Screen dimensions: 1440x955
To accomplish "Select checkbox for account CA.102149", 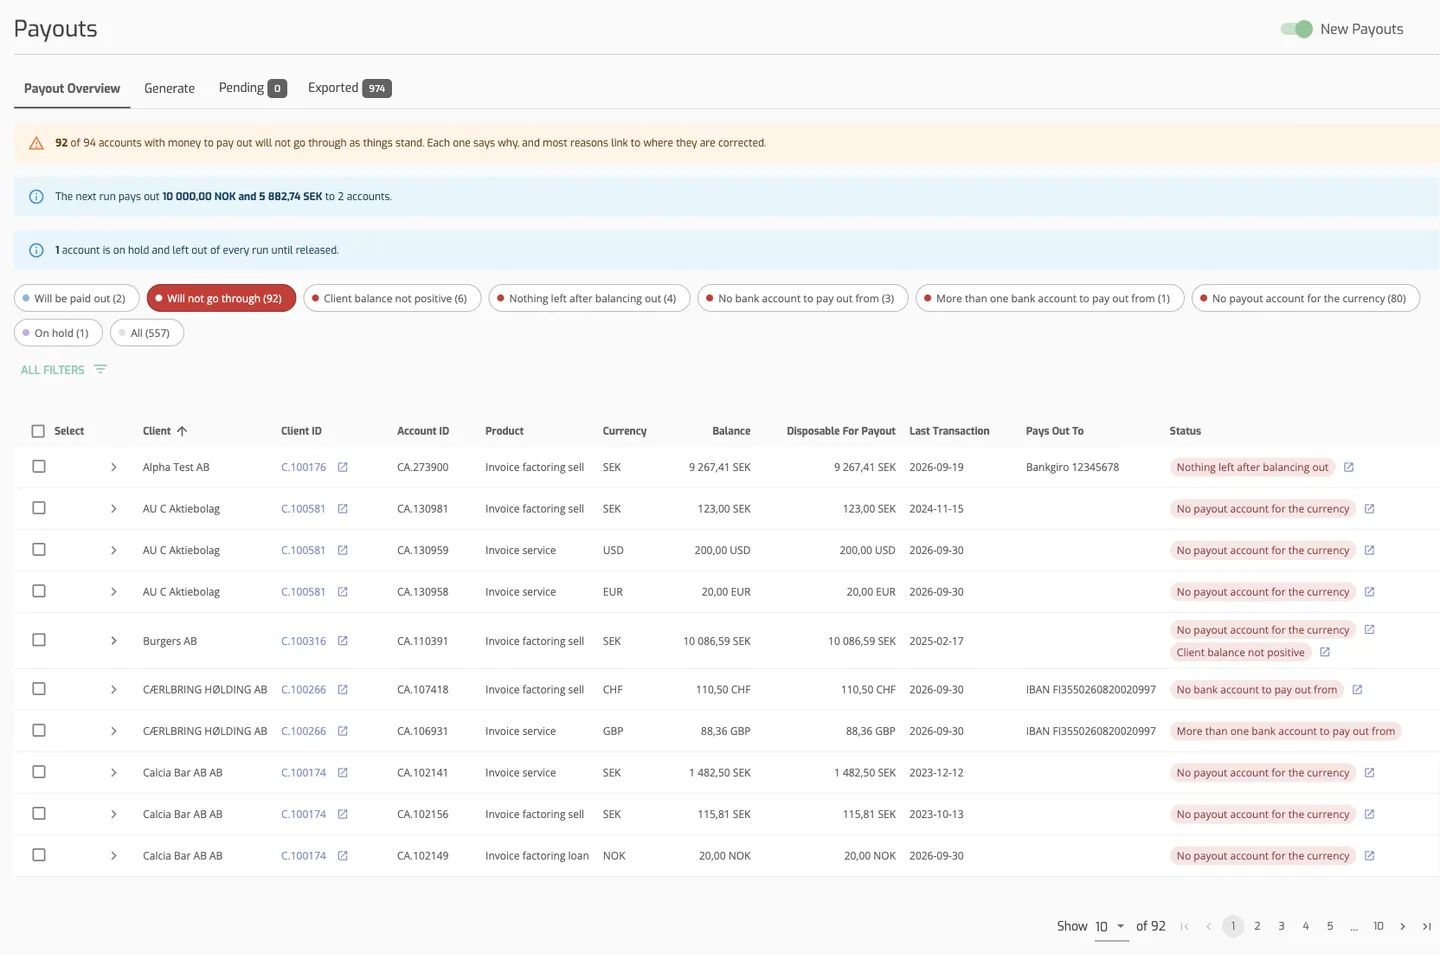I will 39,855.
